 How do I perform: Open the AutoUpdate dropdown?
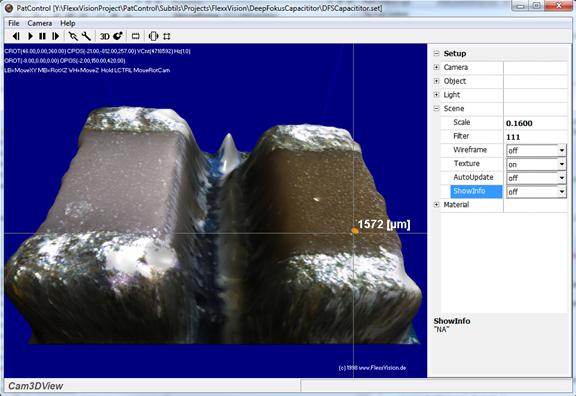click(561, 178)
